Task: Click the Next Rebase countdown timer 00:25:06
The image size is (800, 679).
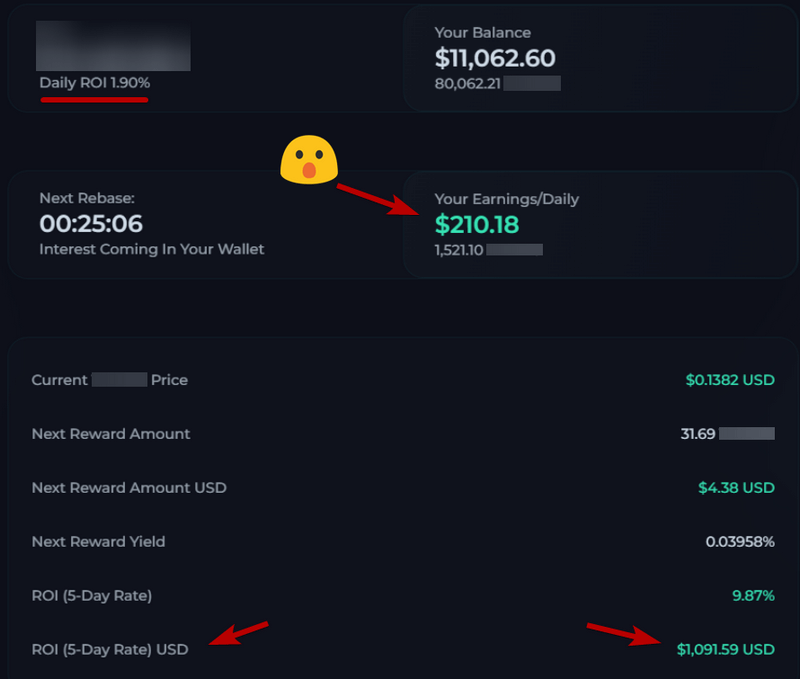Action: 91,223
